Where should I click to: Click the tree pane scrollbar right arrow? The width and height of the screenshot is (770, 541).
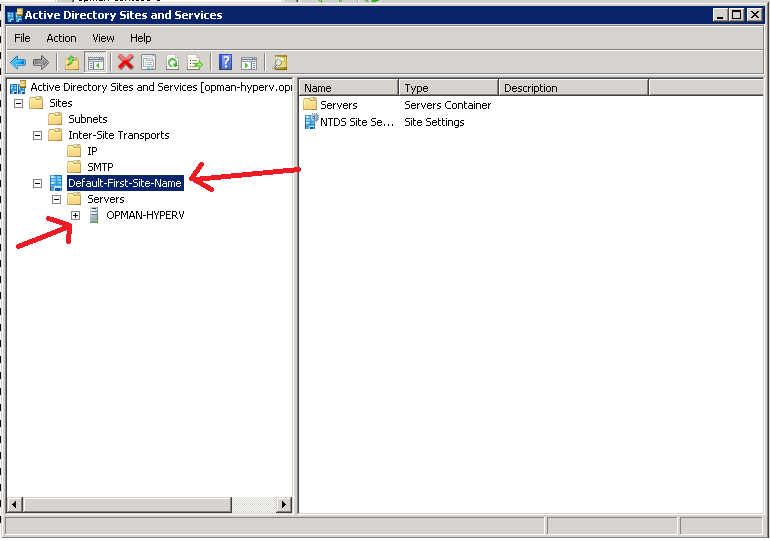pos(284,505)
